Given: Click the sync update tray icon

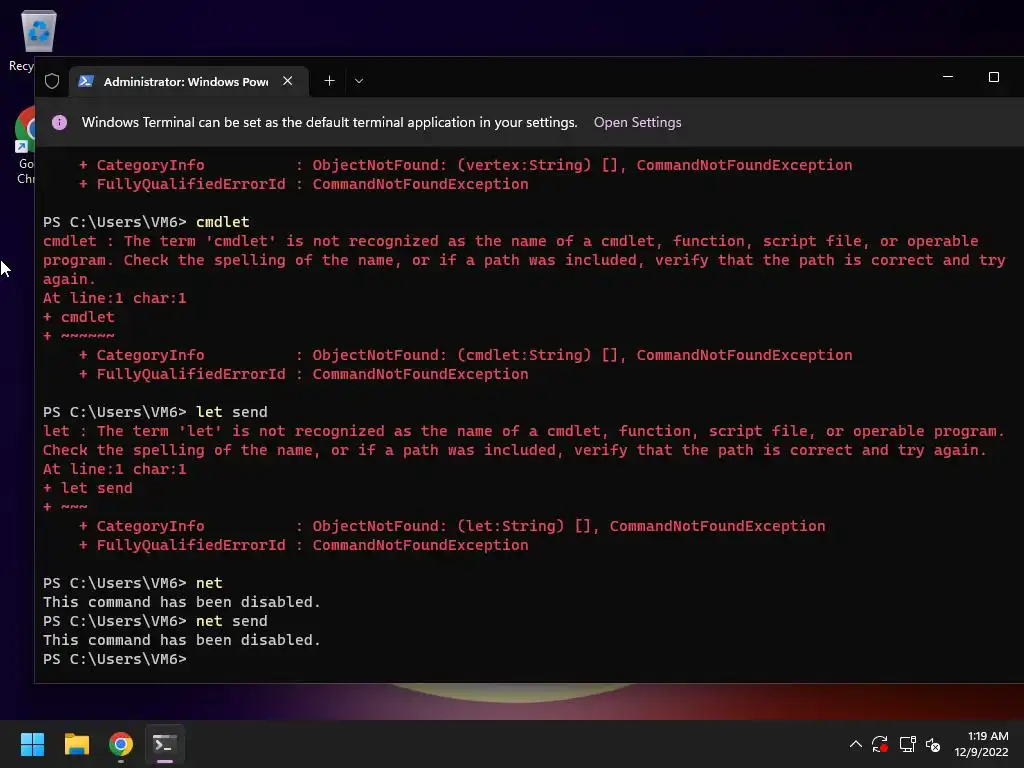Looking at the screenshot, I should pyautogui.click(x=880, y=744).
